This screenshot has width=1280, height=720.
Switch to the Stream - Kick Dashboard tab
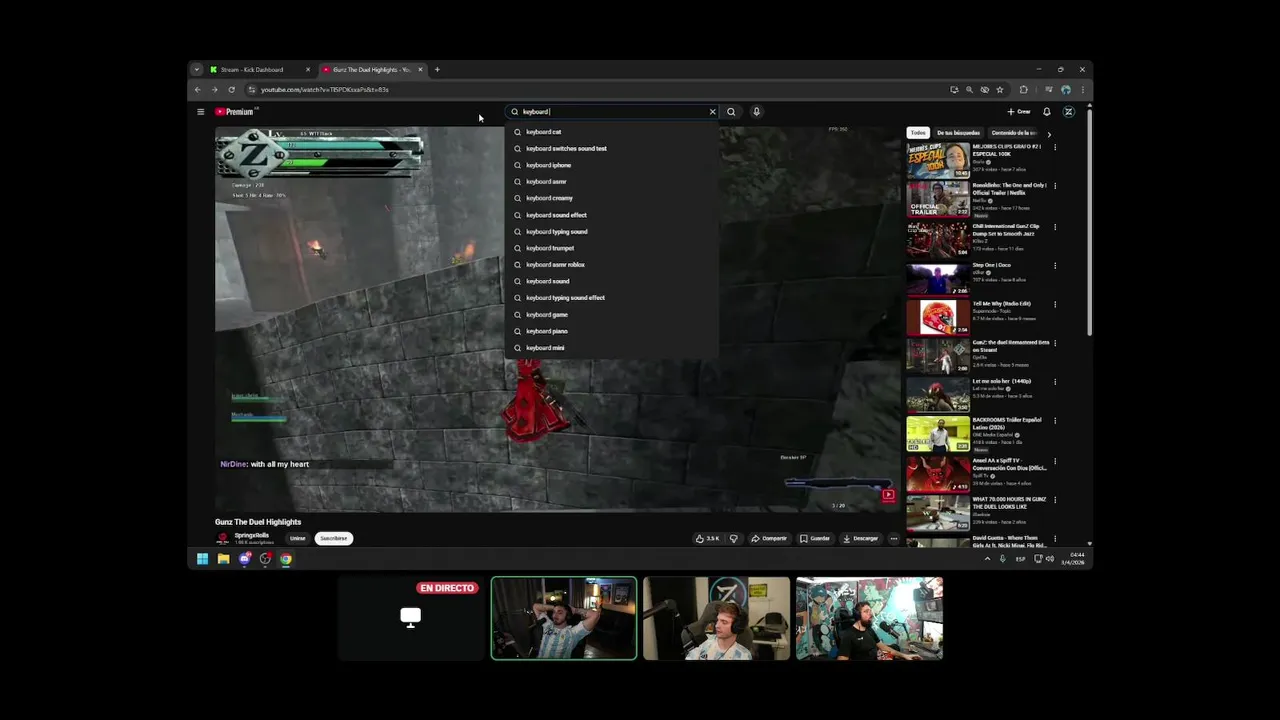(261, 70)
